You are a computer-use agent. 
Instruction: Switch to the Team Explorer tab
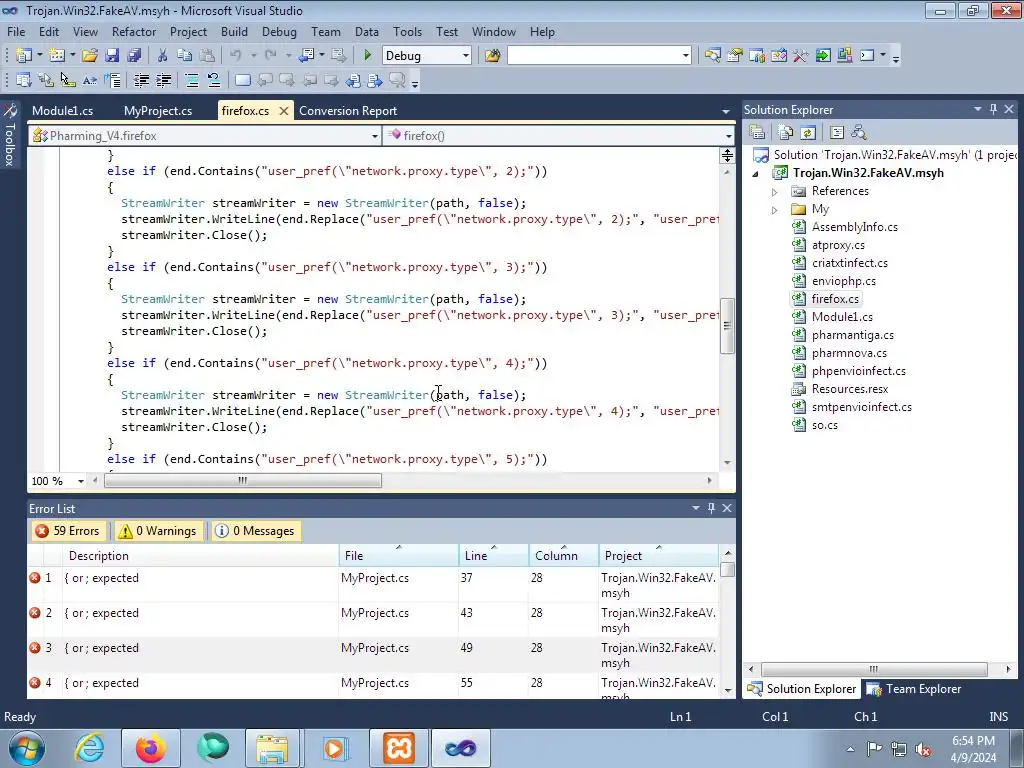click(914, 689)
